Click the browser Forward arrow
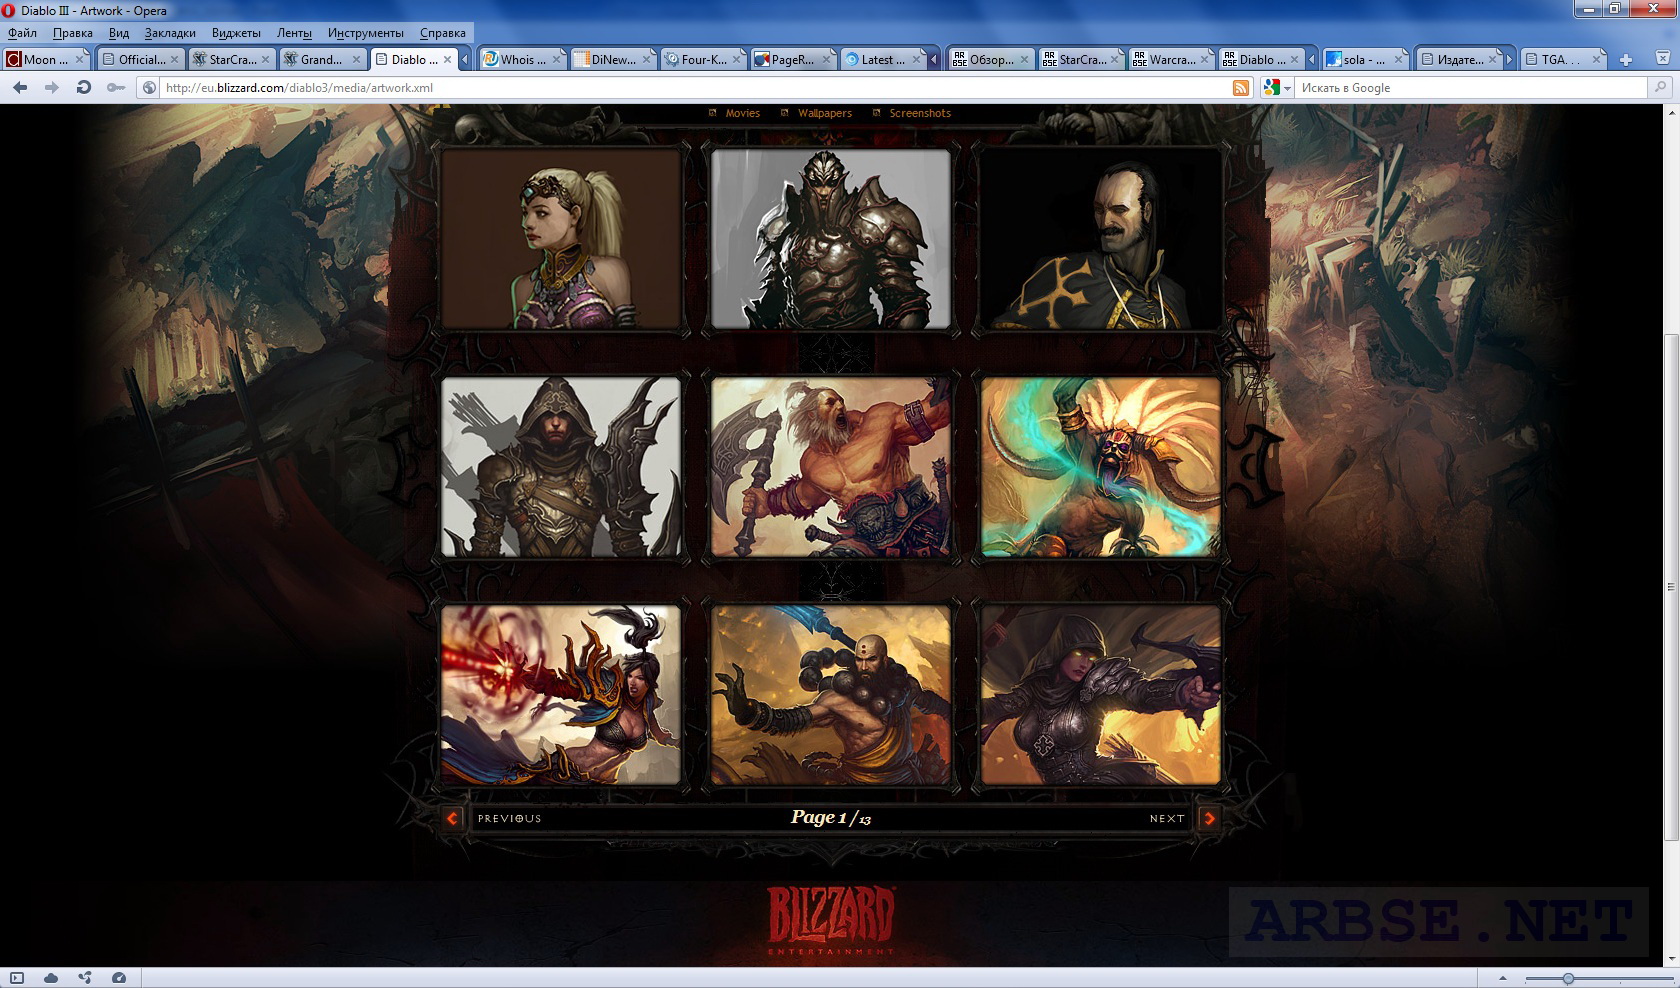Viewport: 1680px width, 988px height. [x=51, y=88]
